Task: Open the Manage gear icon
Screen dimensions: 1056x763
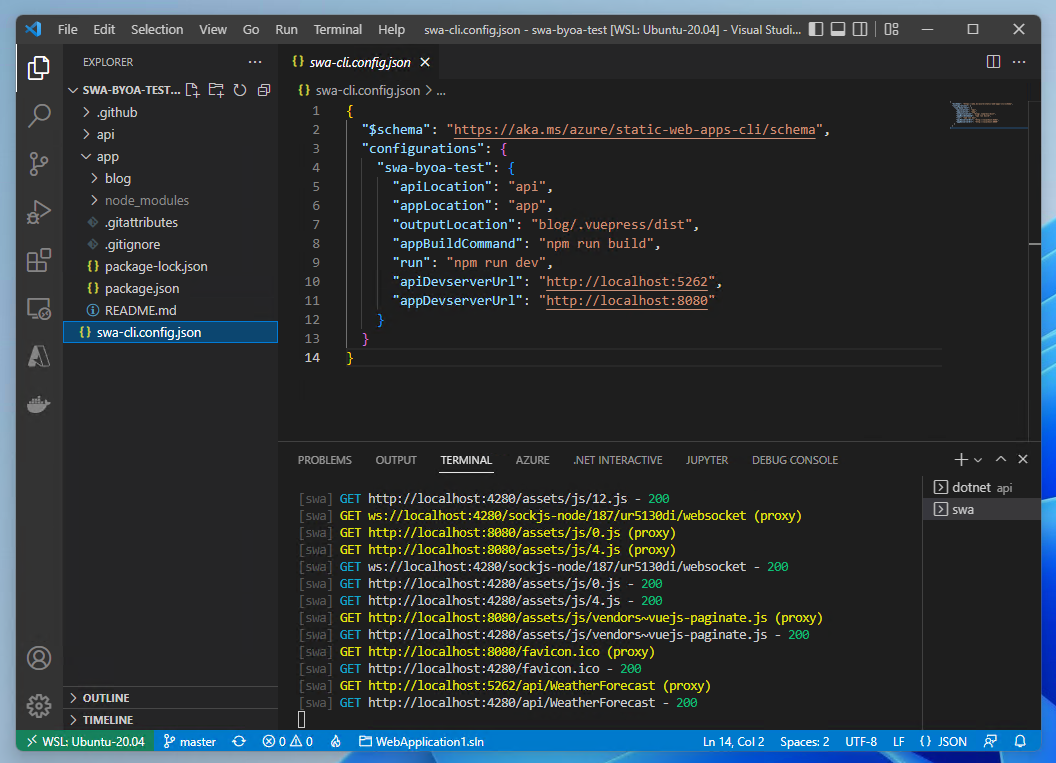Action: coord(38,706)
